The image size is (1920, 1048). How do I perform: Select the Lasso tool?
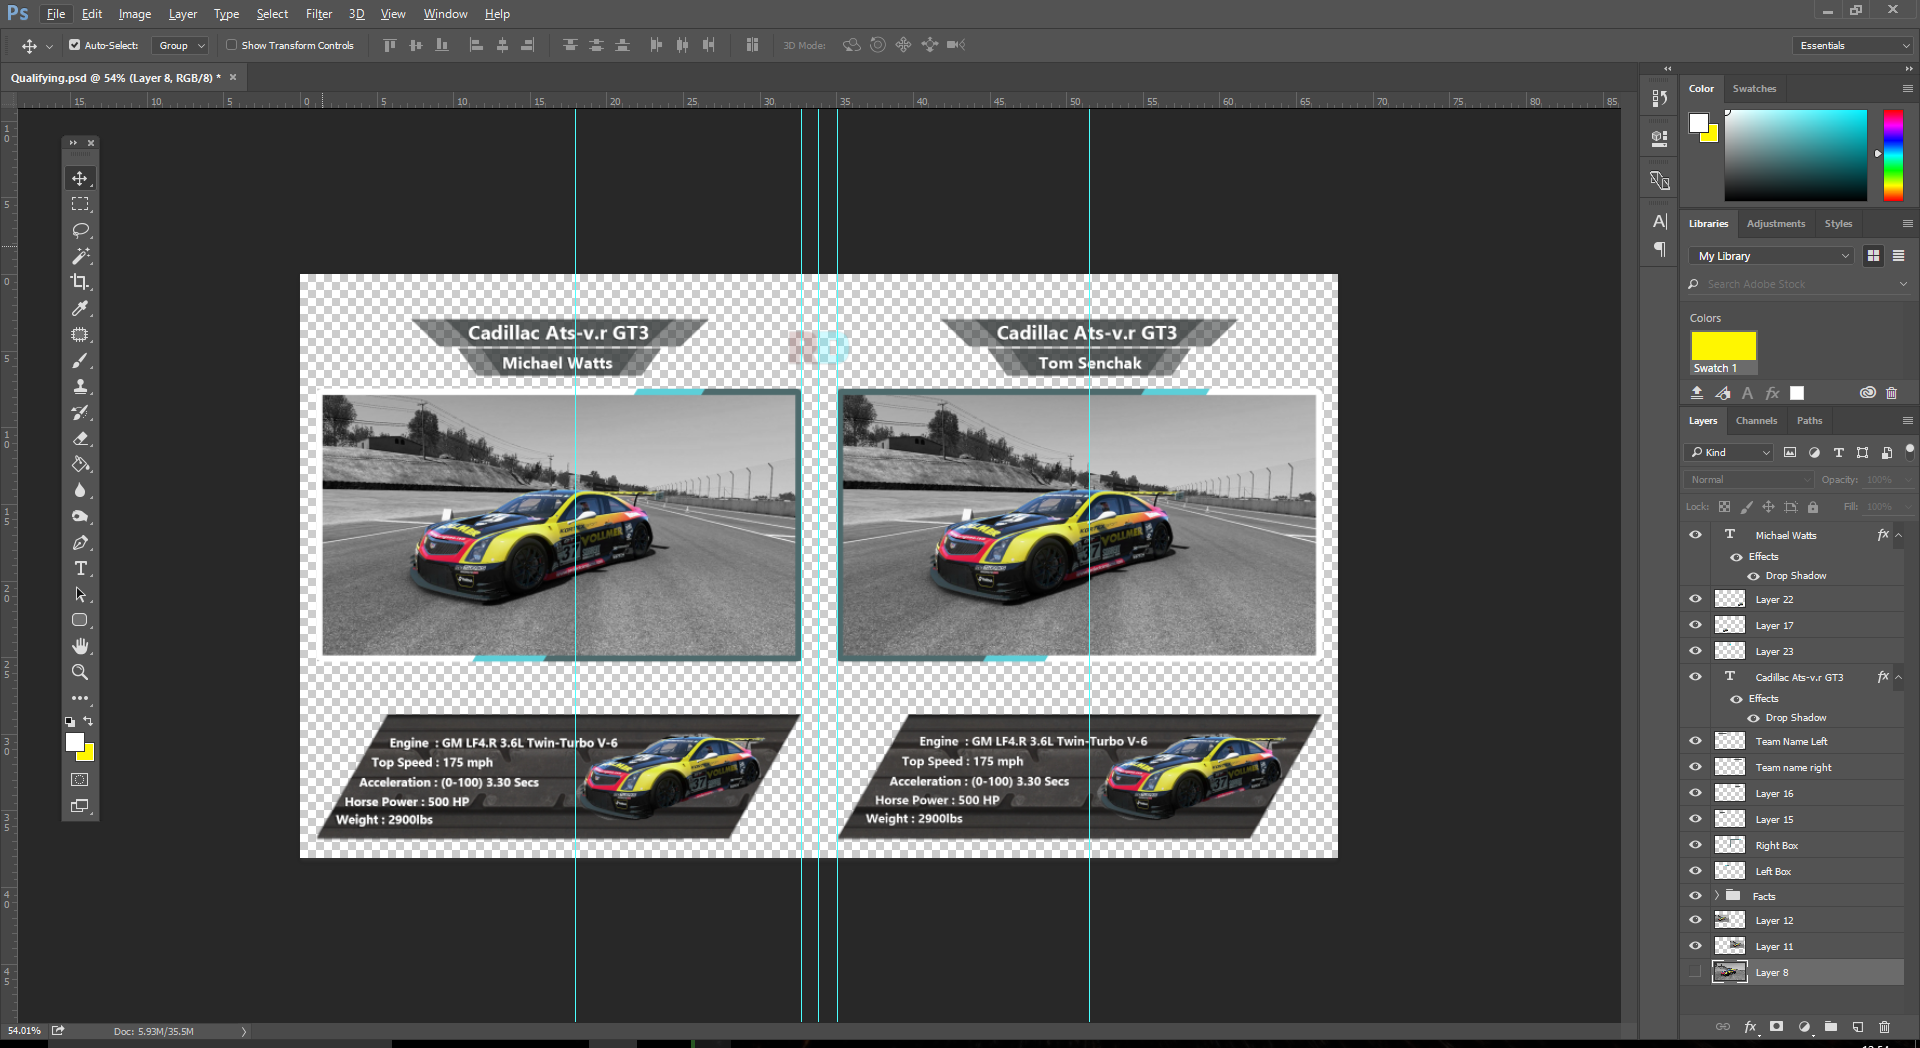coord(80,230)
